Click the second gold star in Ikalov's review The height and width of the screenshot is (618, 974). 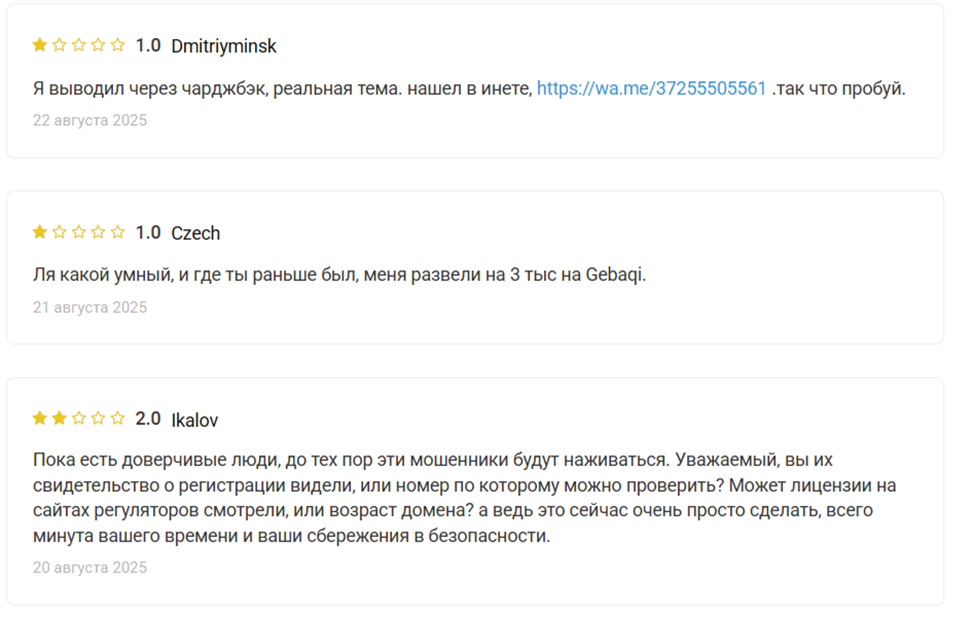[59, 419]
